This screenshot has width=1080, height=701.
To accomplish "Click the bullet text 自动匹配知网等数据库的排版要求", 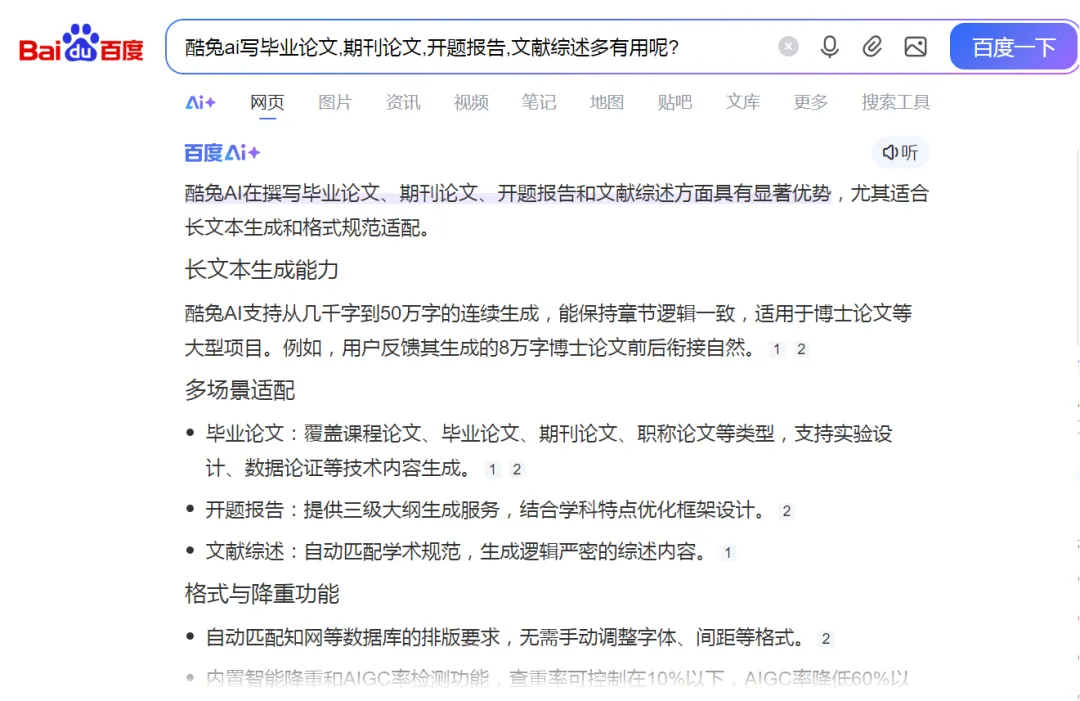I will [x=505, y=638].
